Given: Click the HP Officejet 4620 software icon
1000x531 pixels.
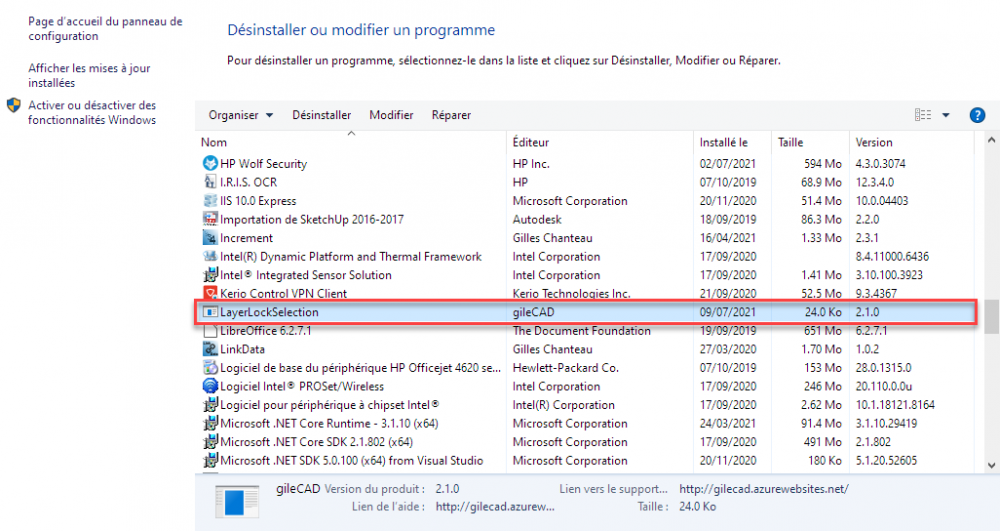Looking at the screenshot, I should pyautogui.click(x=210, y=368).
